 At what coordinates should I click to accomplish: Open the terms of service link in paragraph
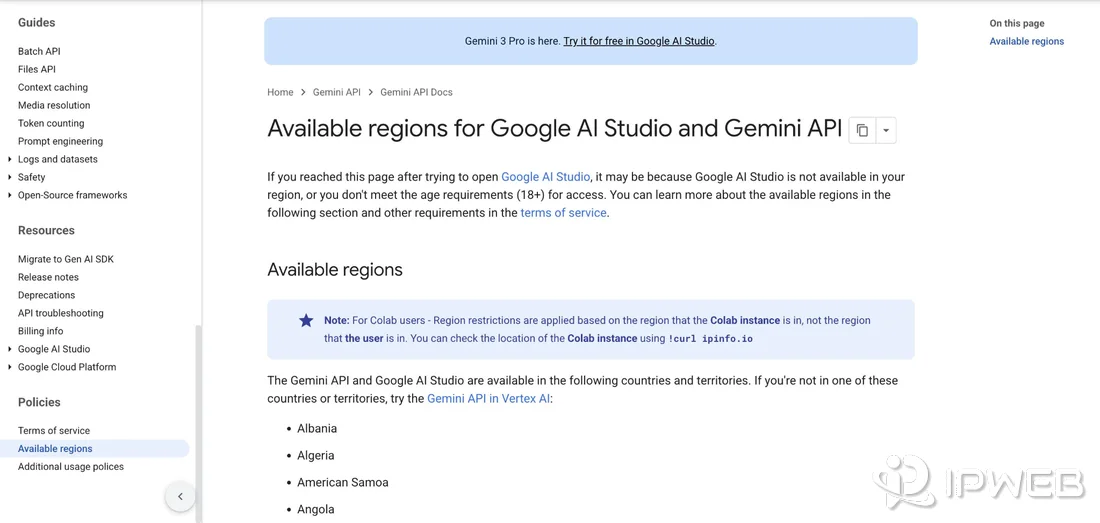563,212
